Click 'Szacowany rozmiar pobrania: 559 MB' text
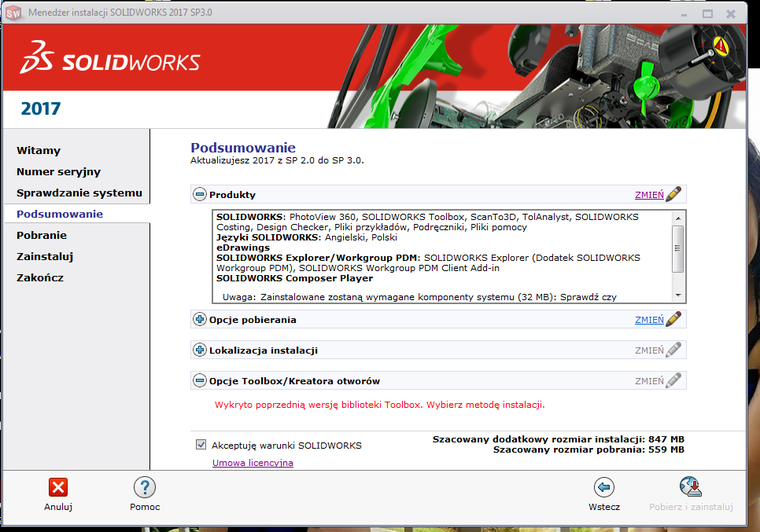 point(589,450)
